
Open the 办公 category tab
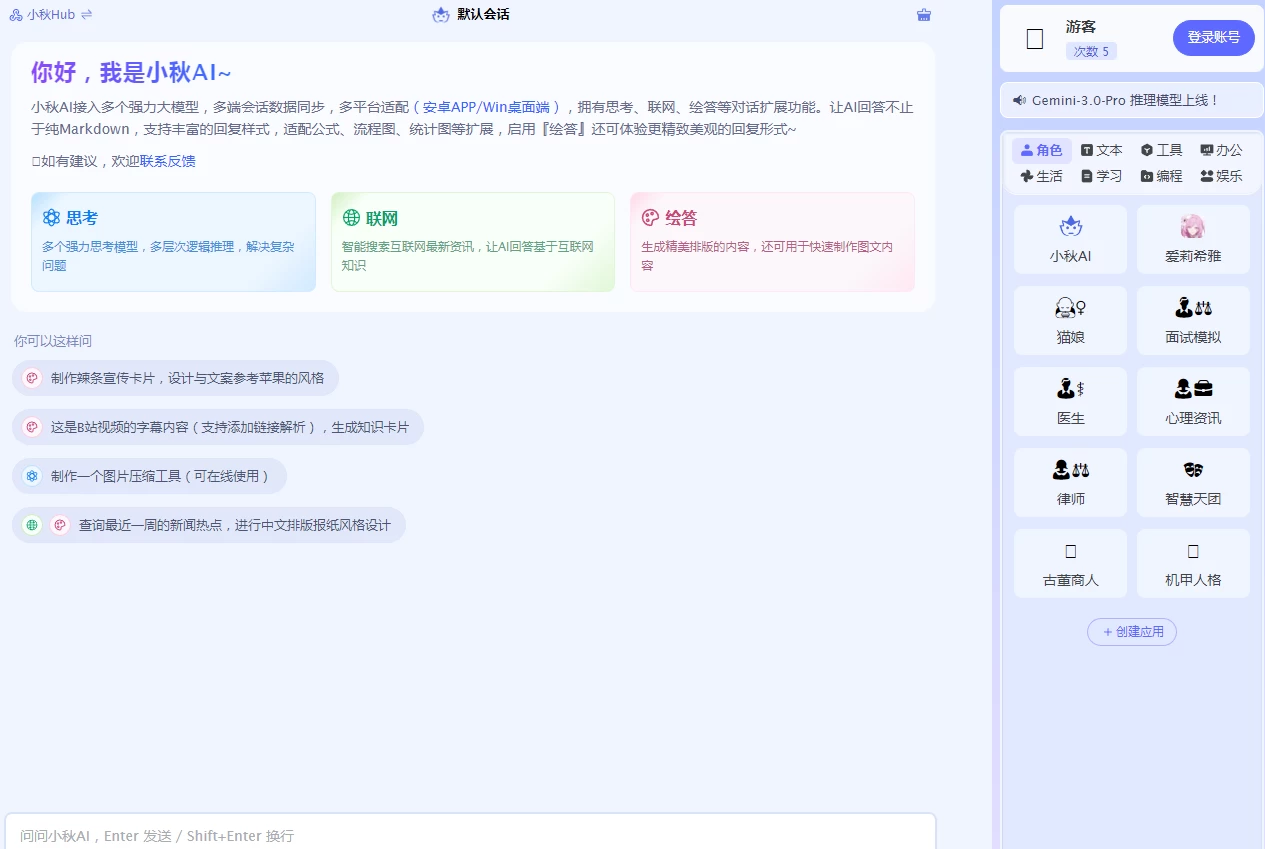click(x=1221, y=150)
